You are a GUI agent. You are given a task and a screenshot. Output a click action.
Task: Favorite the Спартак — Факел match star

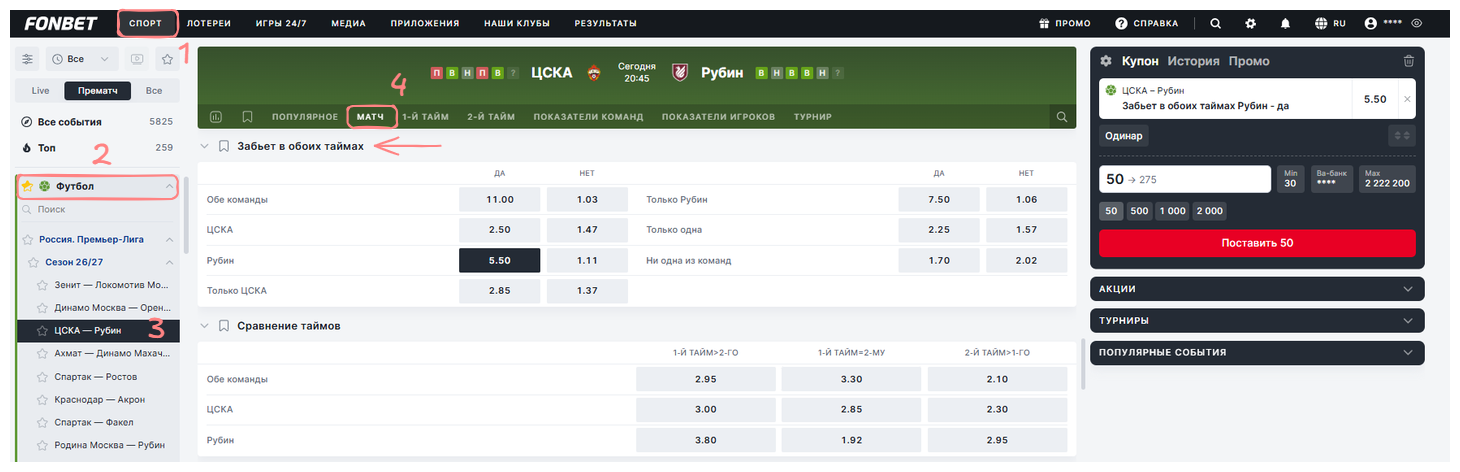[42, 422]
